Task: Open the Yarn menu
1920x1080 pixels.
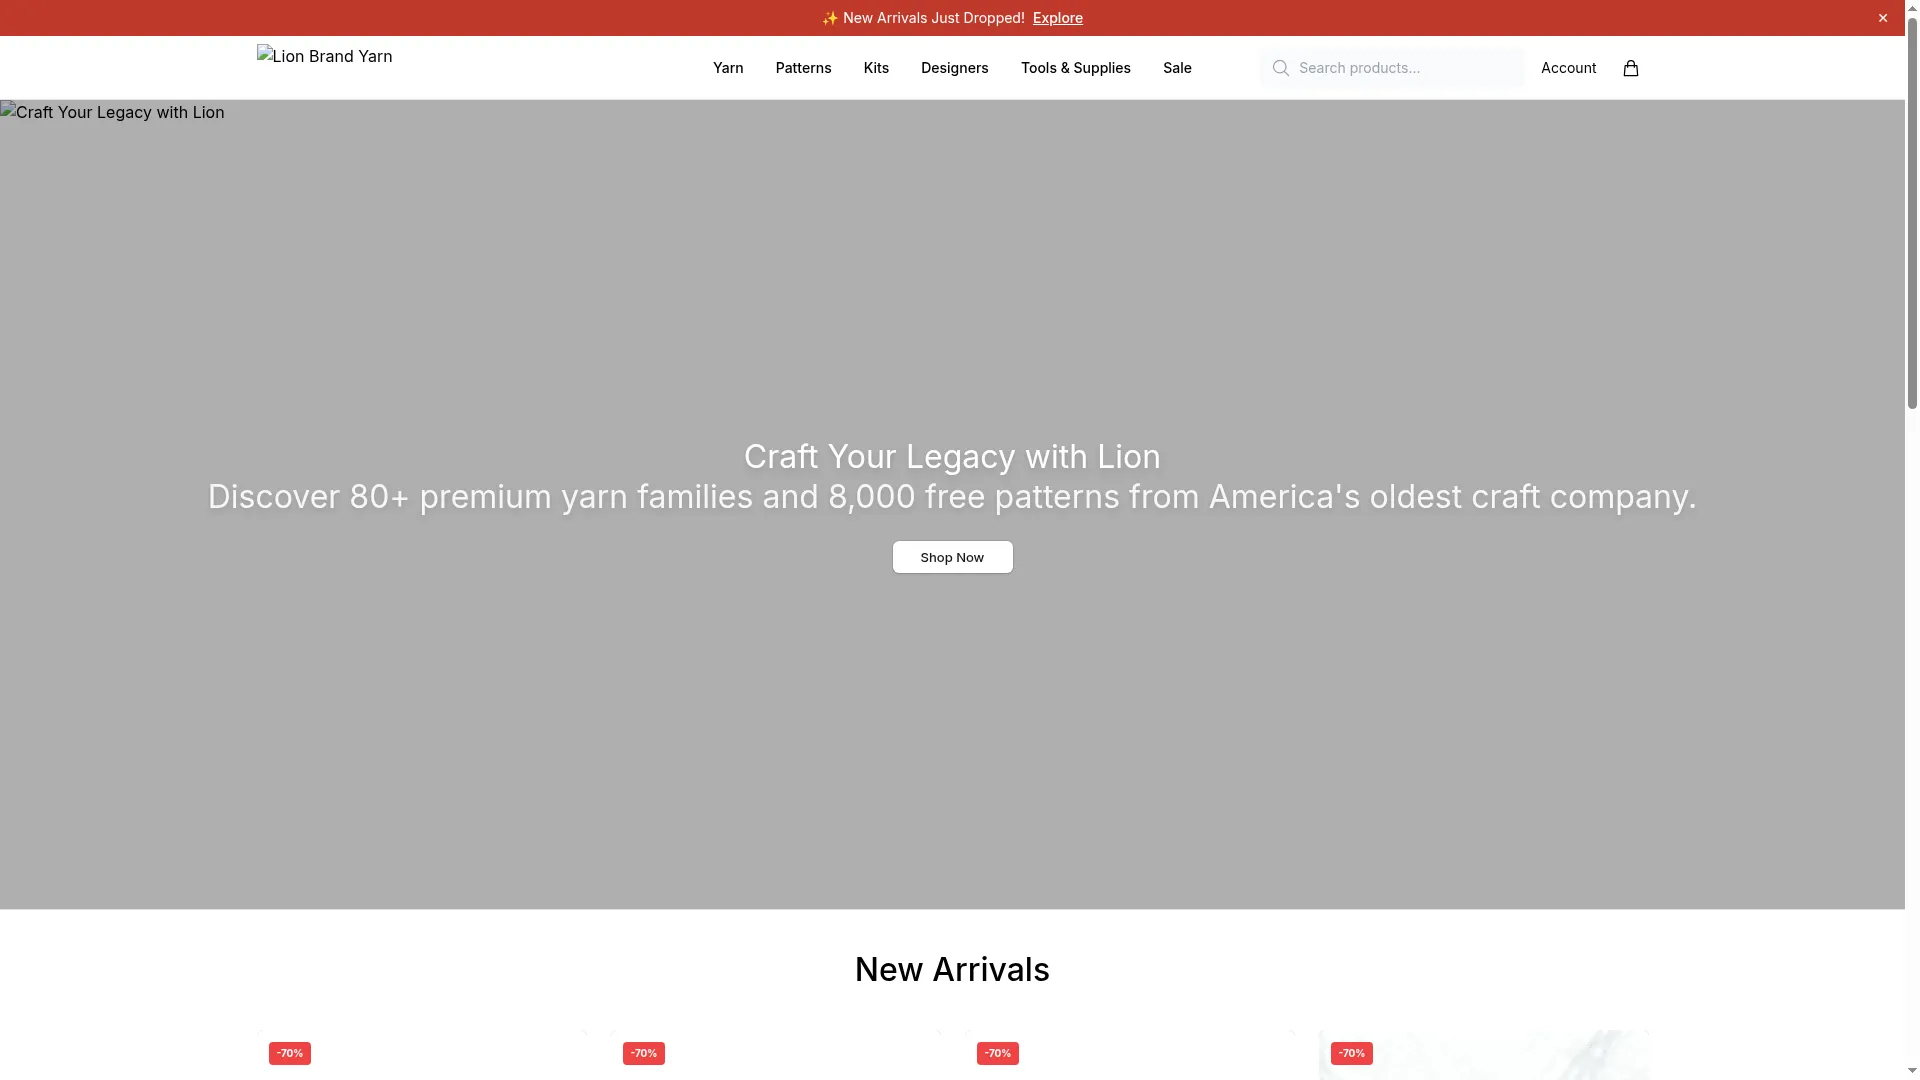Action: (728, 68)
